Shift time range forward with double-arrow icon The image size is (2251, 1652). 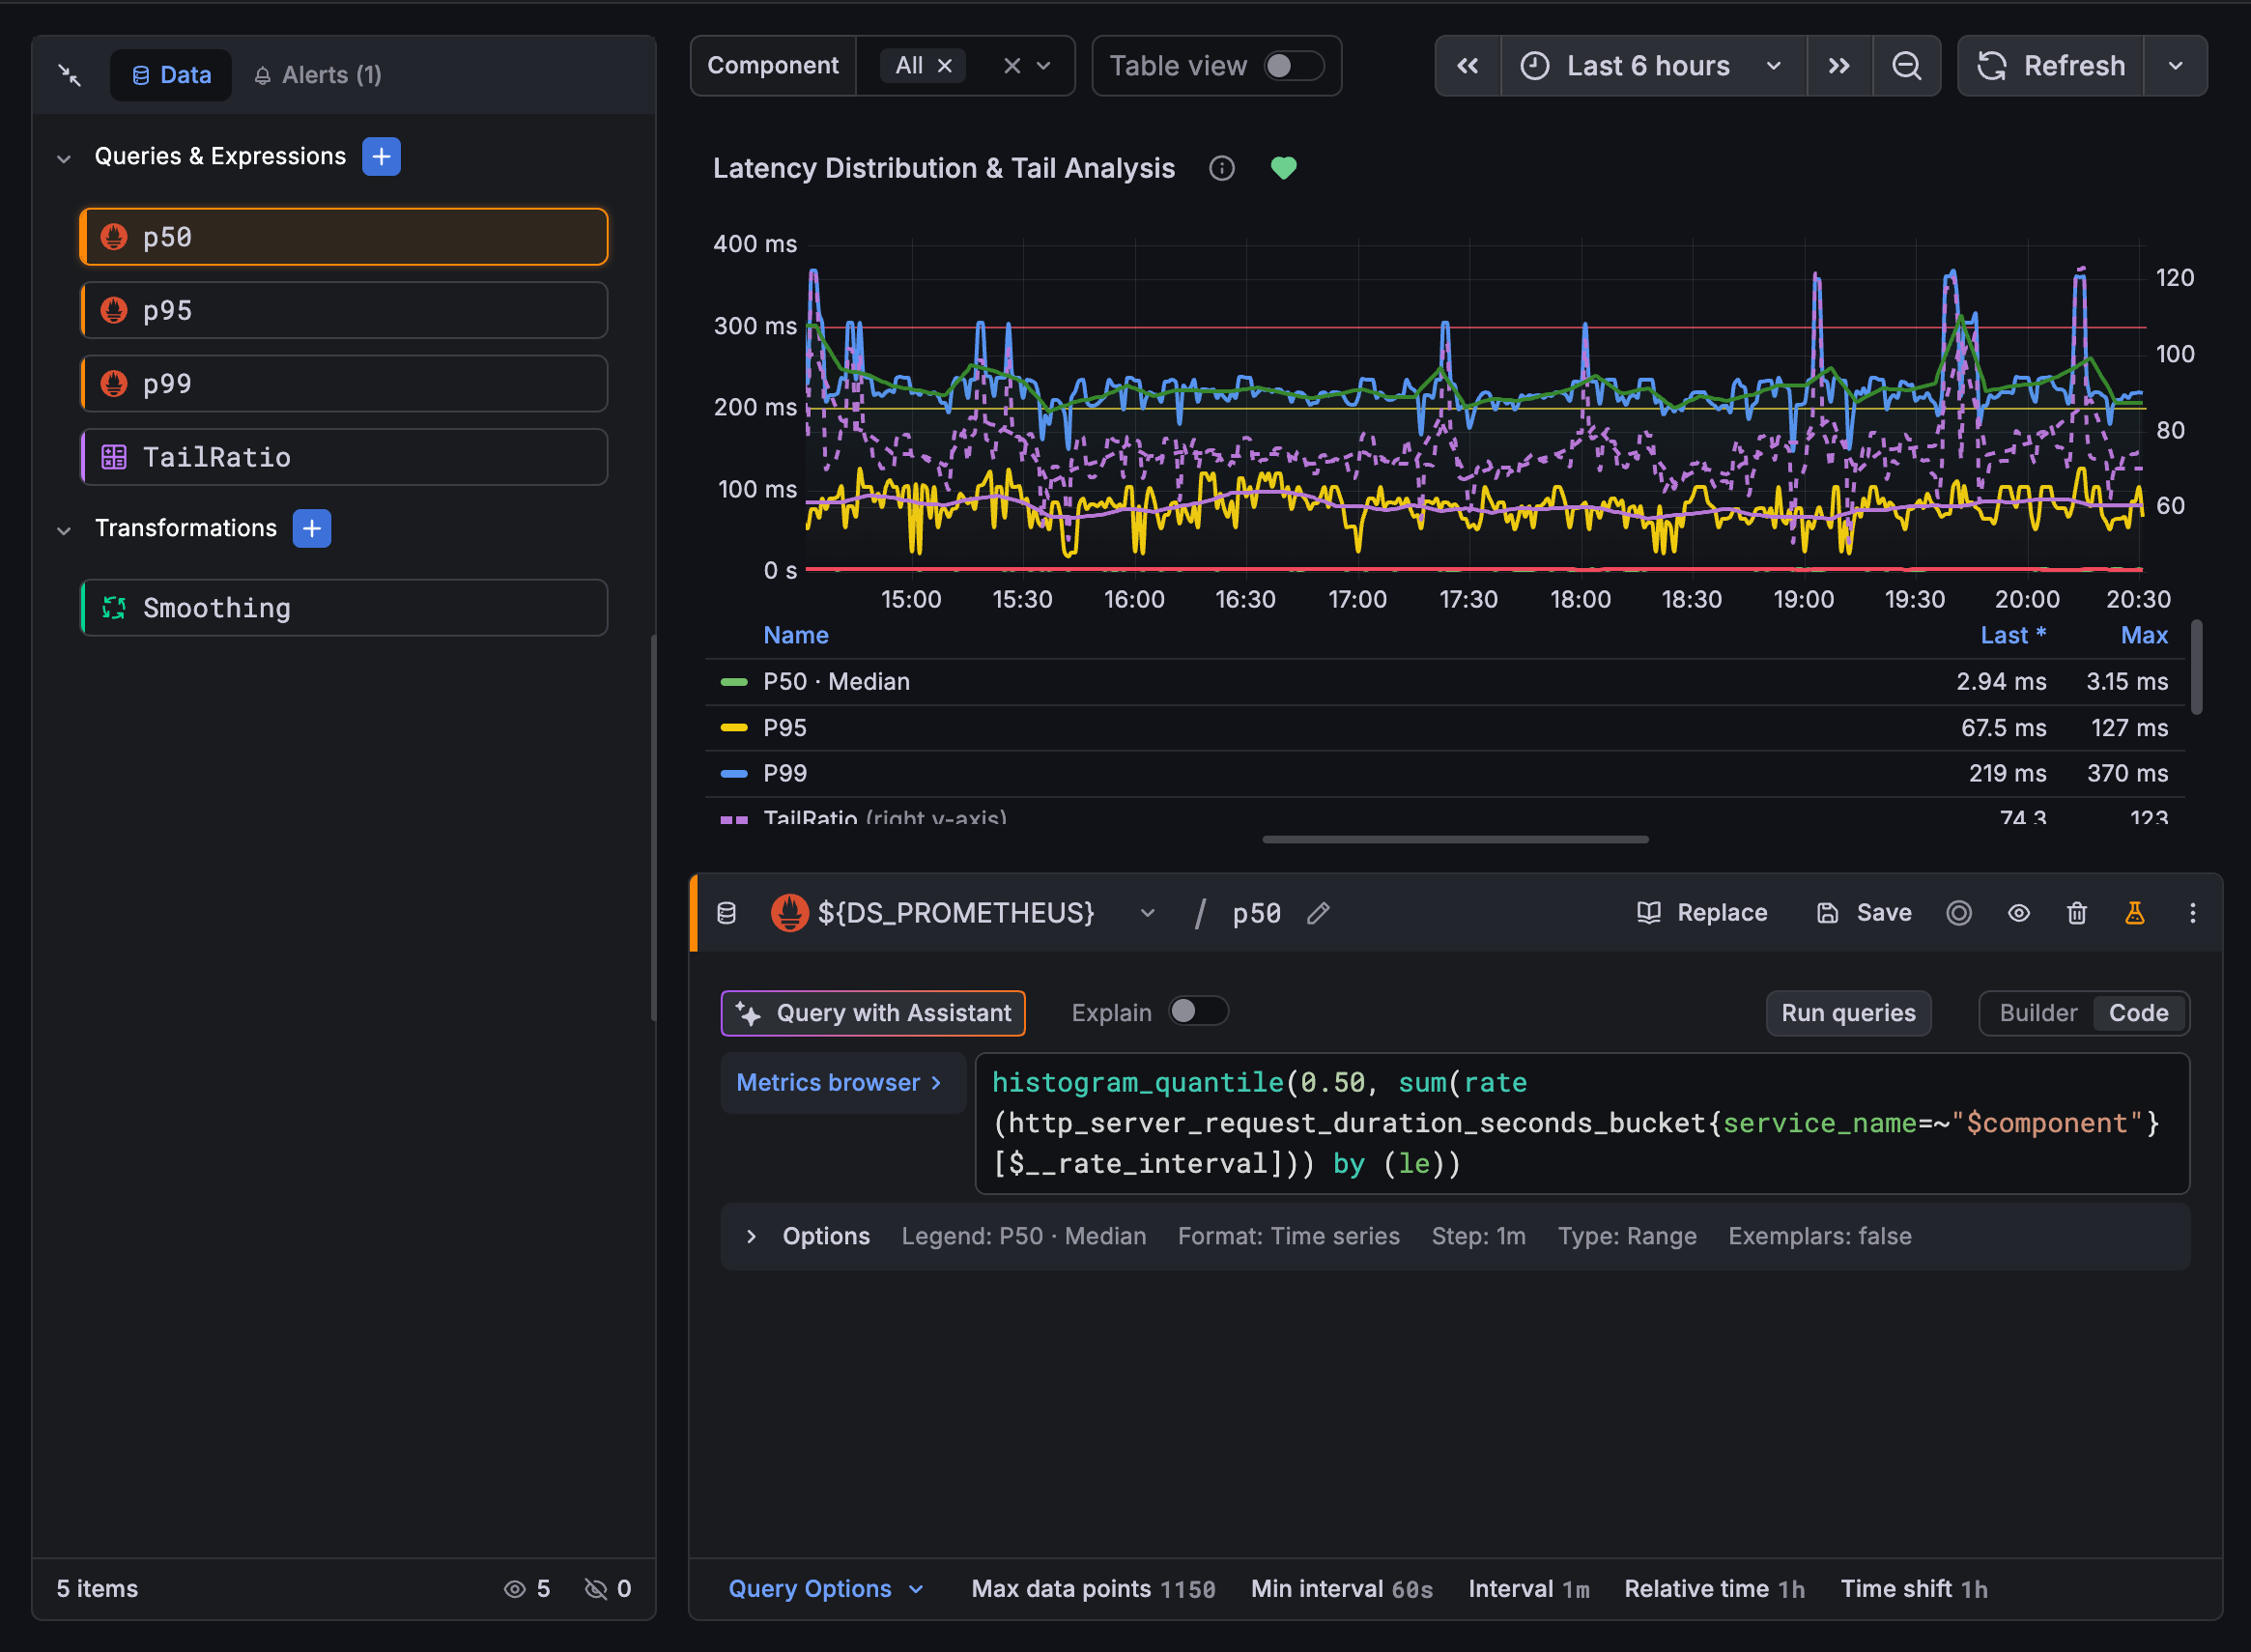tap(1839, 65)
